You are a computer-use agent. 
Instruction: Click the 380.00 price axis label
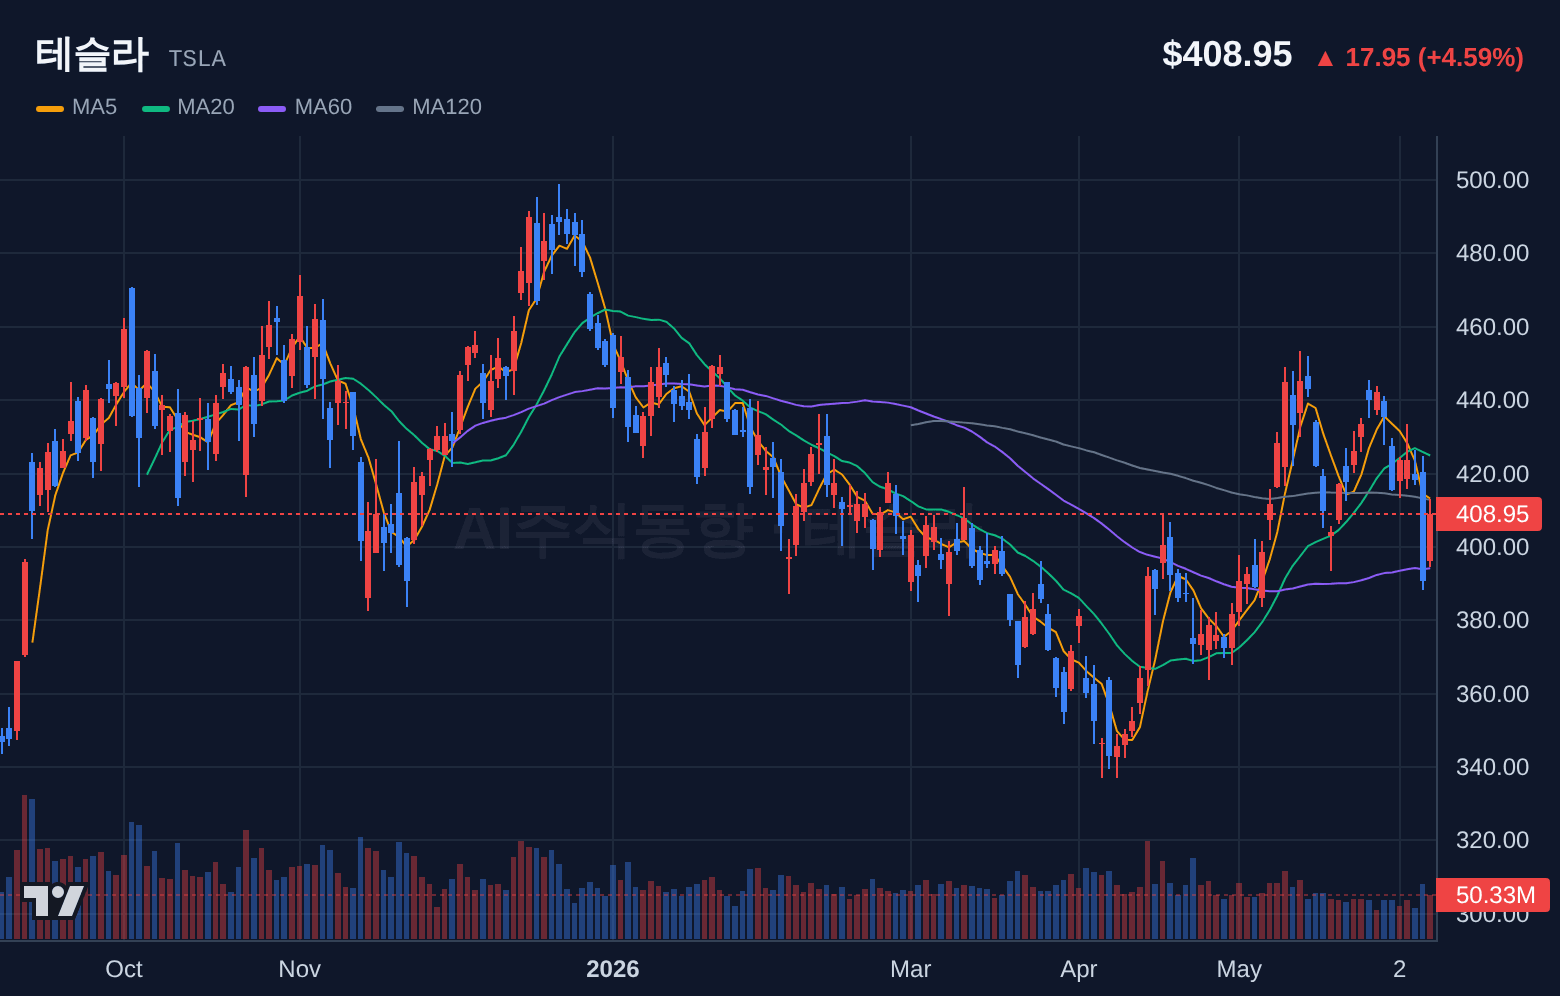pos(1492,620)
